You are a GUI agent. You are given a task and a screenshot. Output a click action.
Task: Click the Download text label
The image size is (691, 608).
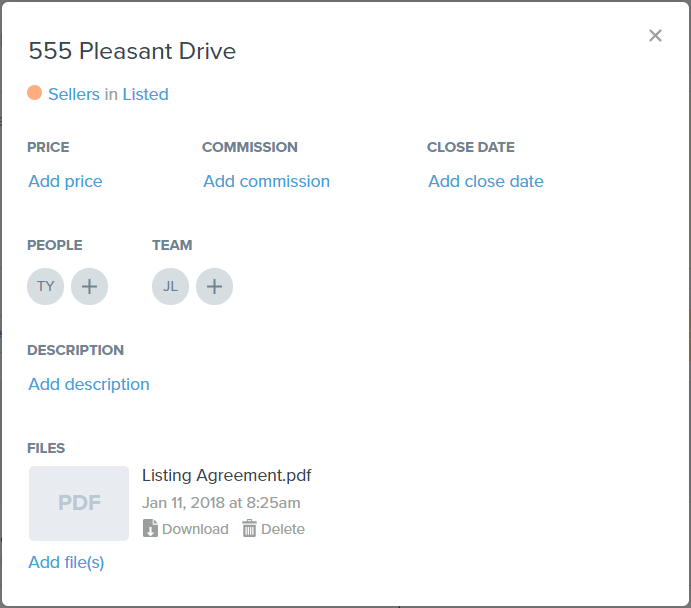pos(195,529)
